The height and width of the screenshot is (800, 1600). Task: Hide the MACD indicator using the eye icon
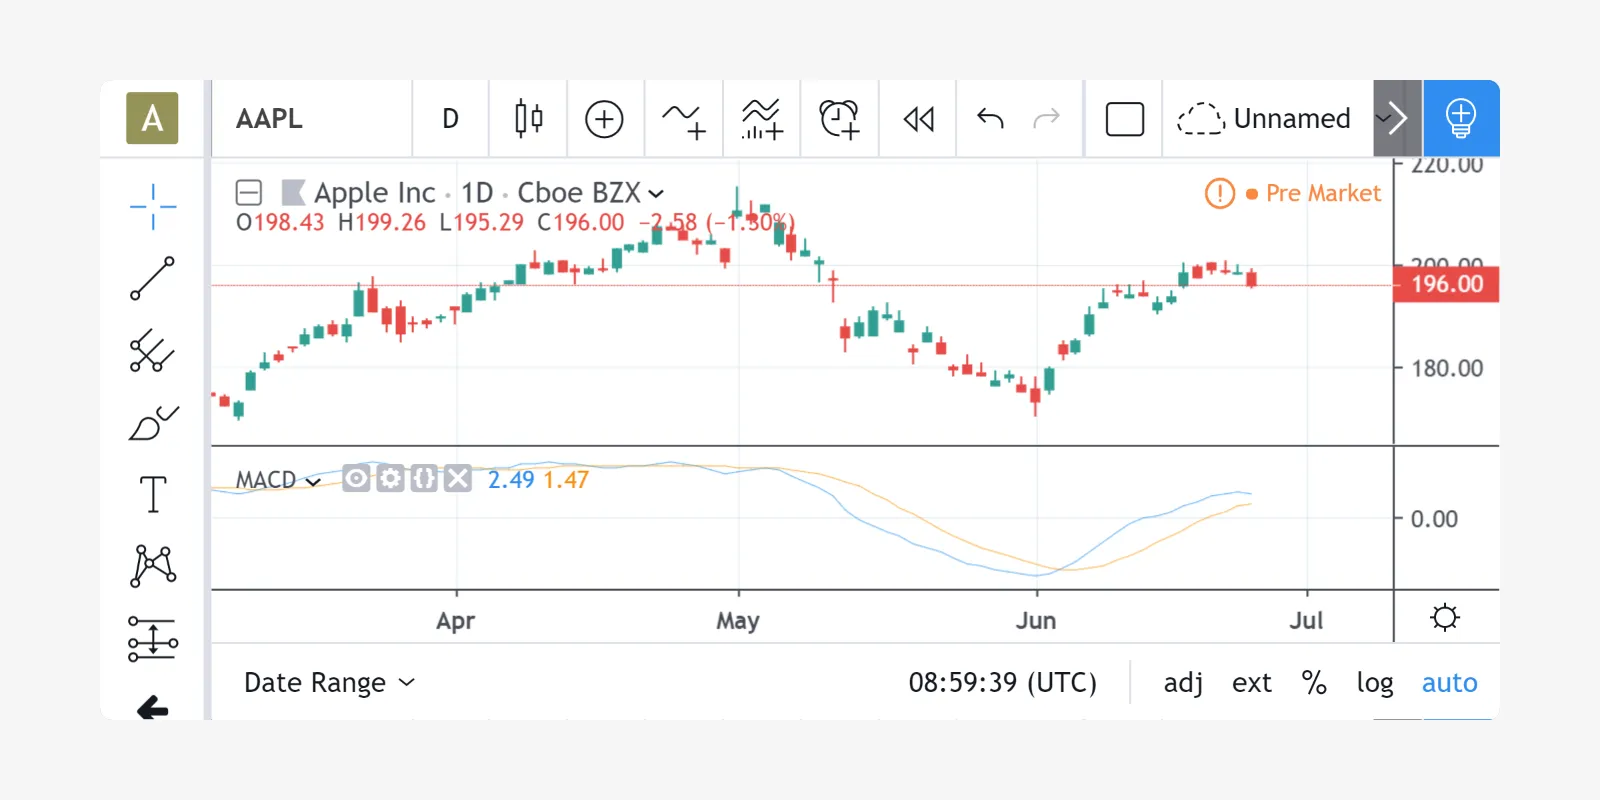tap(356, 479)
